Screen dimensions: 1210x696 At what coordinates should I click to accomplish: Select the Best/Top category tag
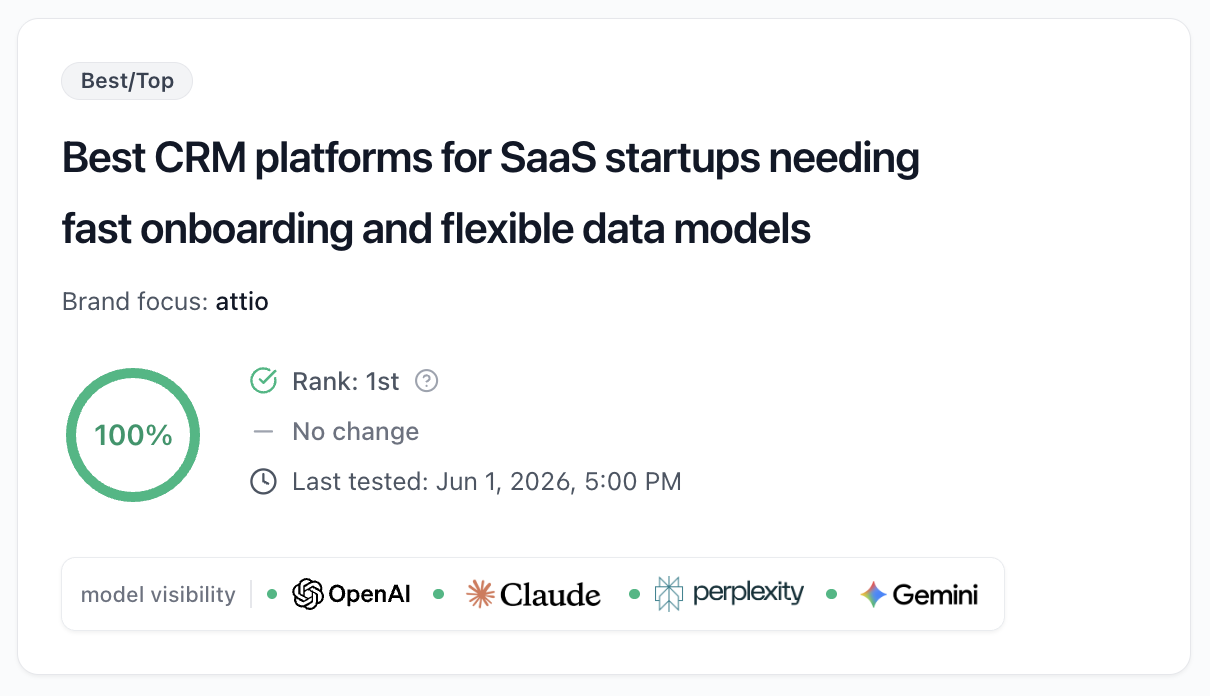click(x=127, y=81)
